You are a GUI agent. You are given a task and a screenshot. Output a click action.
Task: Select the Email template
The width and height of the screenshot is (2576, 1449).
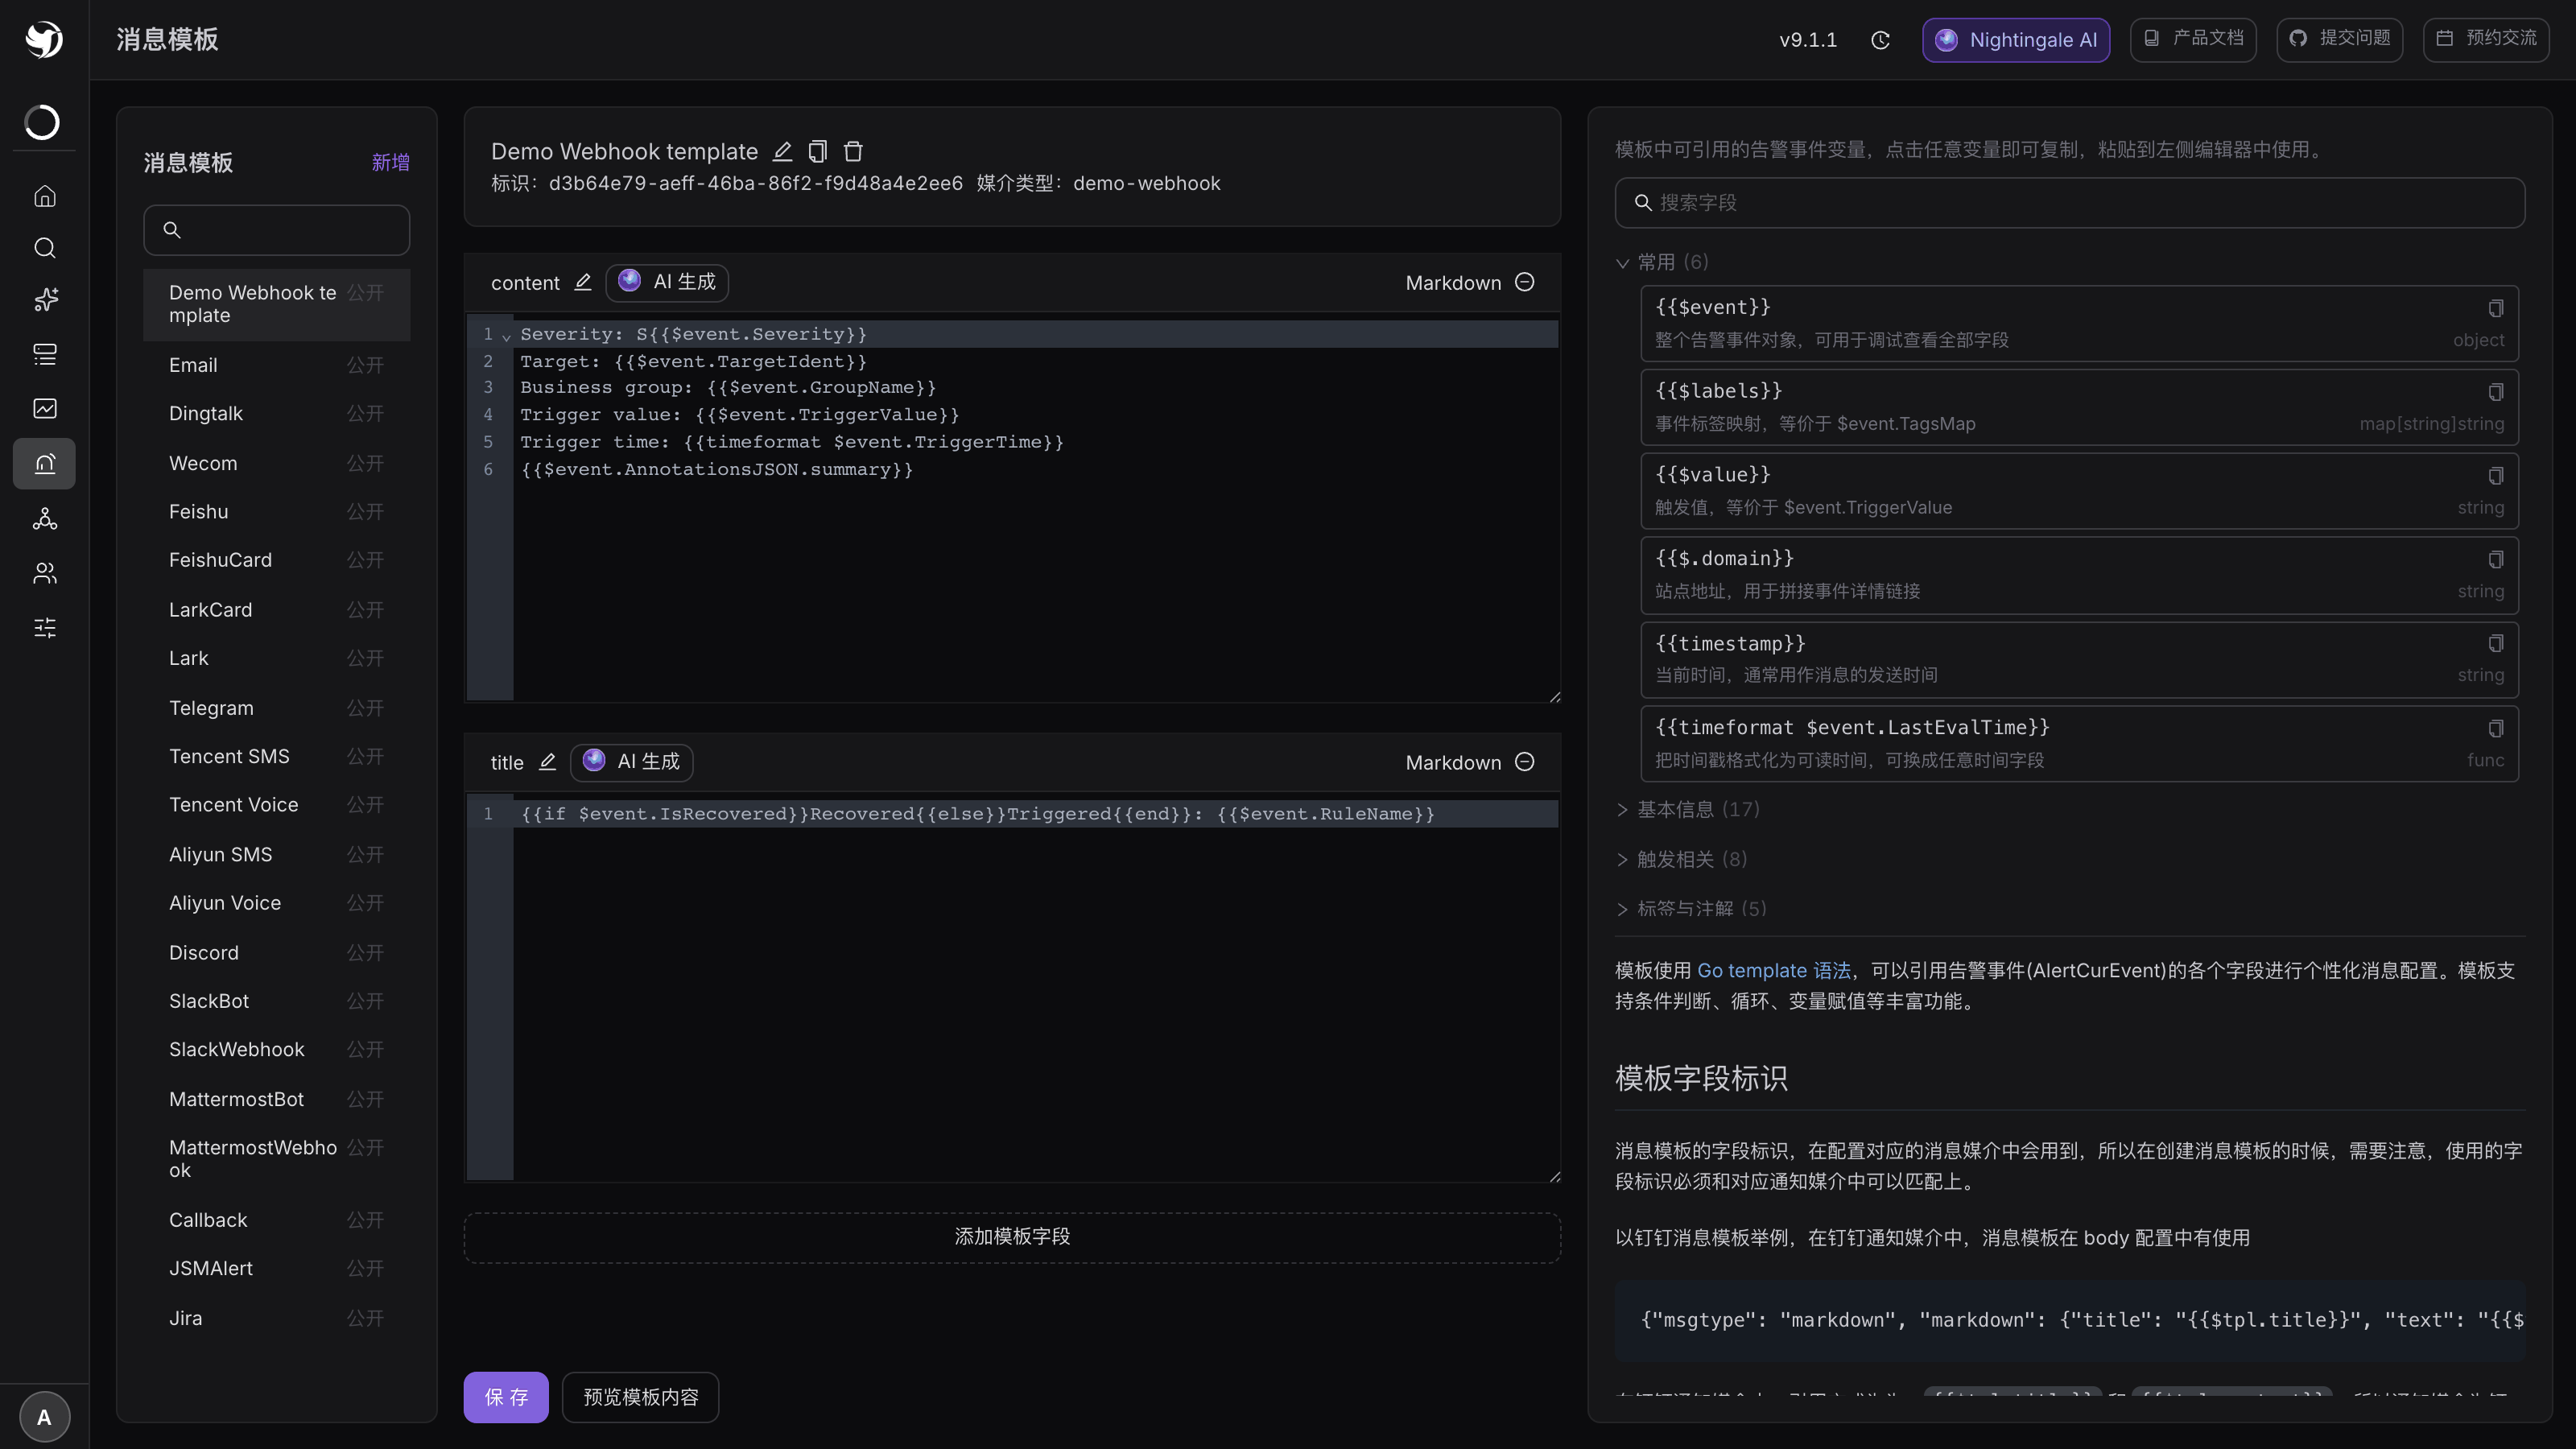click(x=277, y=365)
